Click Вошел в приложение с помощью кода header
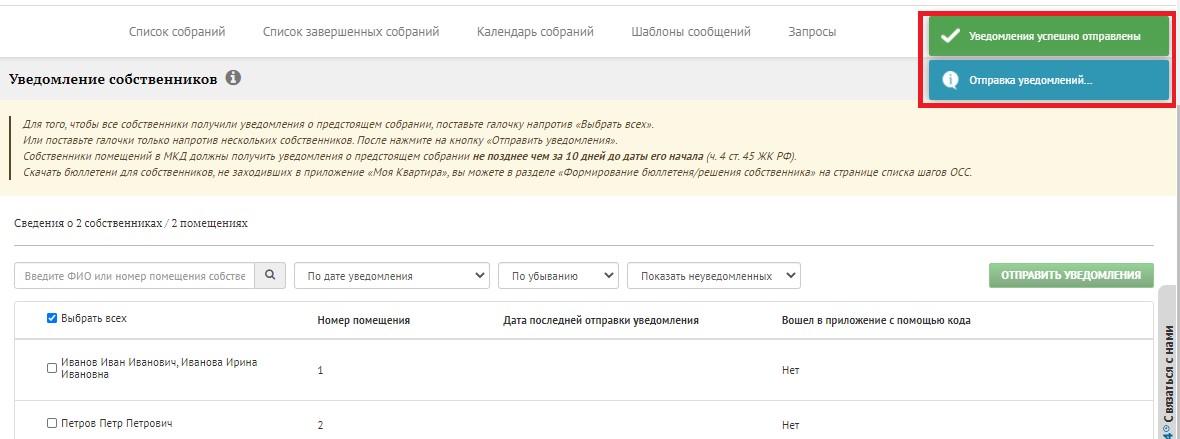The image size is (1180, 439). tap(876, 320)
